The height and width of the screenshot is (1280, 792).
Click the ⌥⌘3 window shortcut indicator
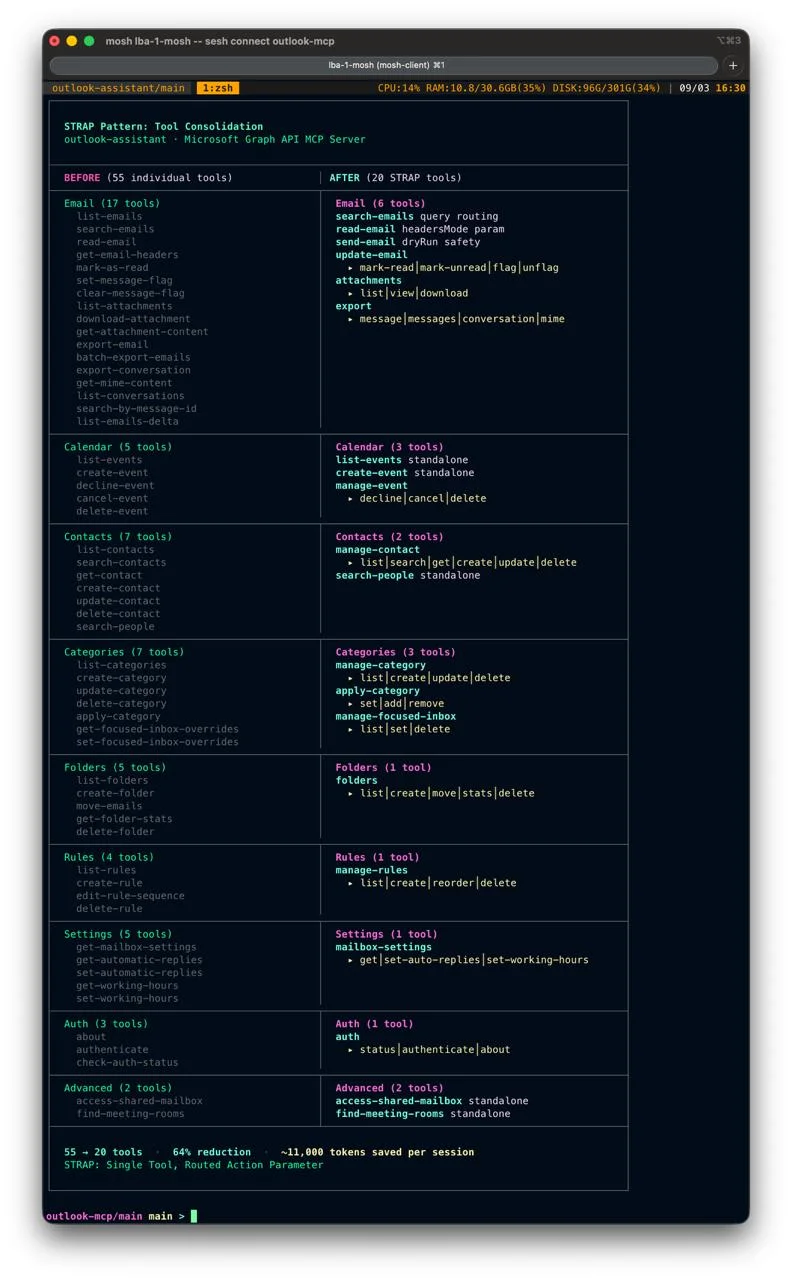(x=727, y=41)
